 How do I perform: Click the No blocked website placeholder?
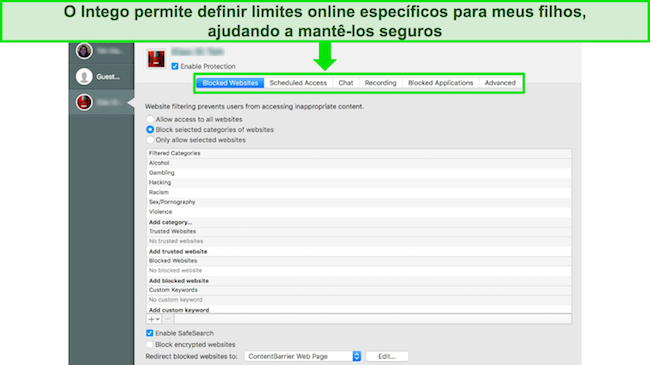pos(175,270)
